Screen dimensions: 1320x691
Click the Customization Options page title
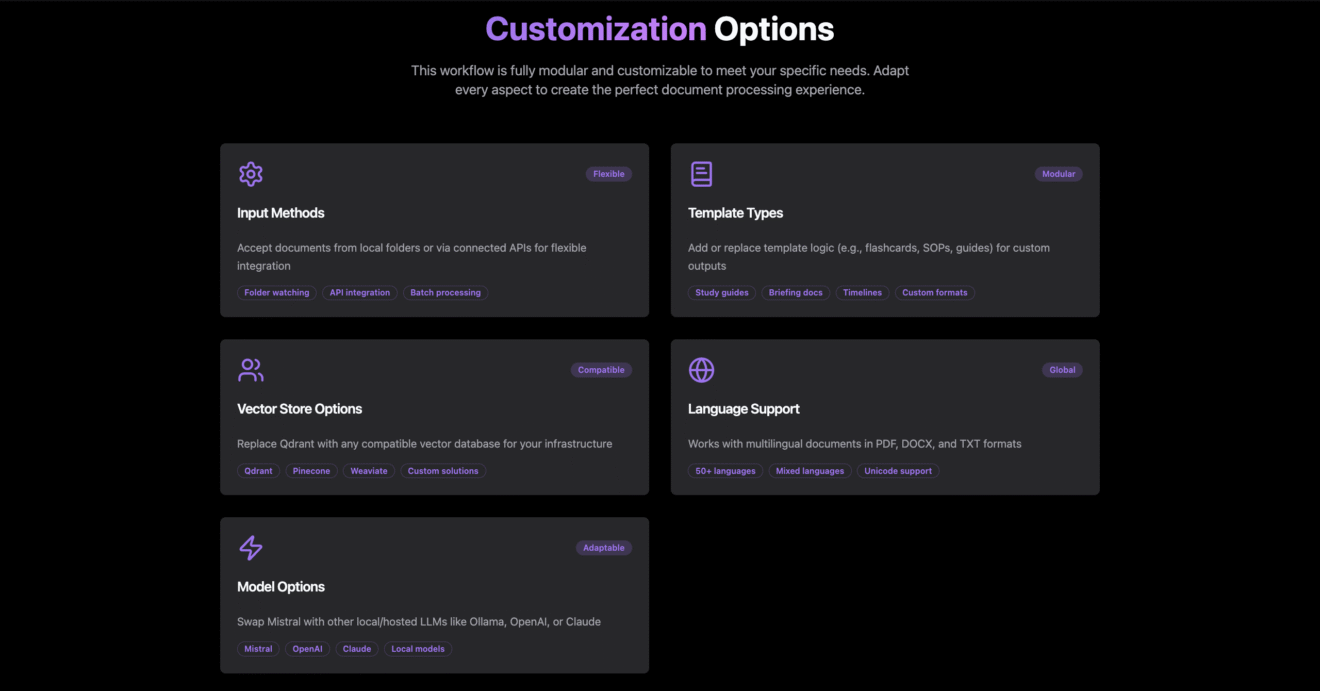pos(660,29)
